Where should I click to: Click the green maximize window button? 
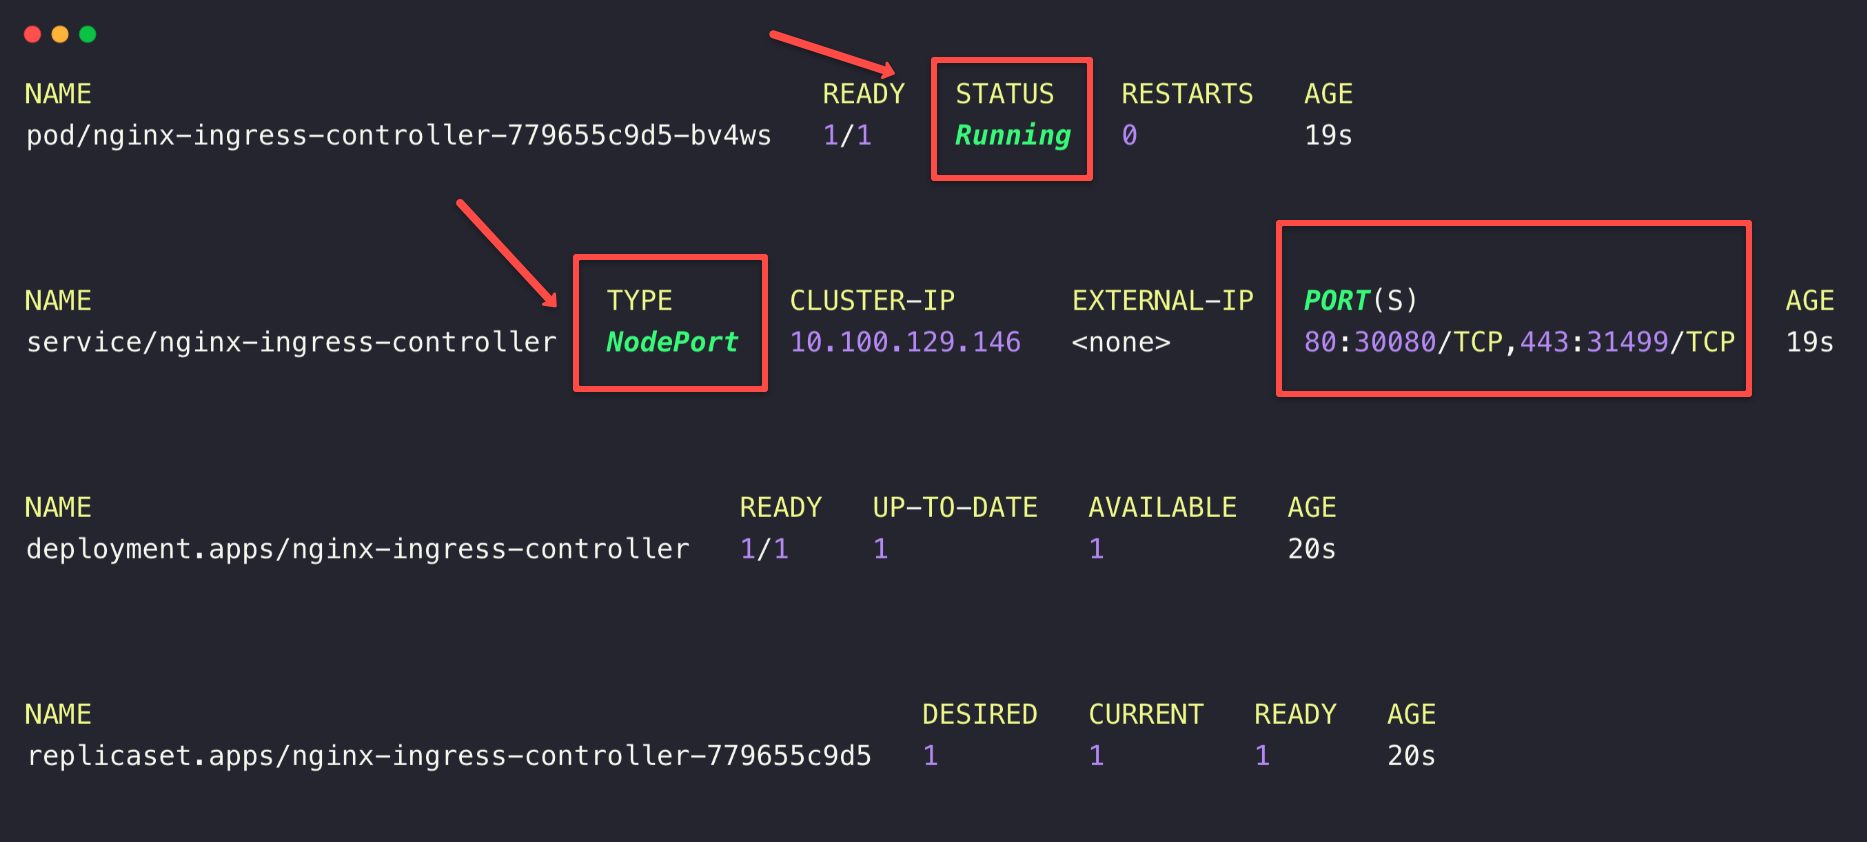88,34
